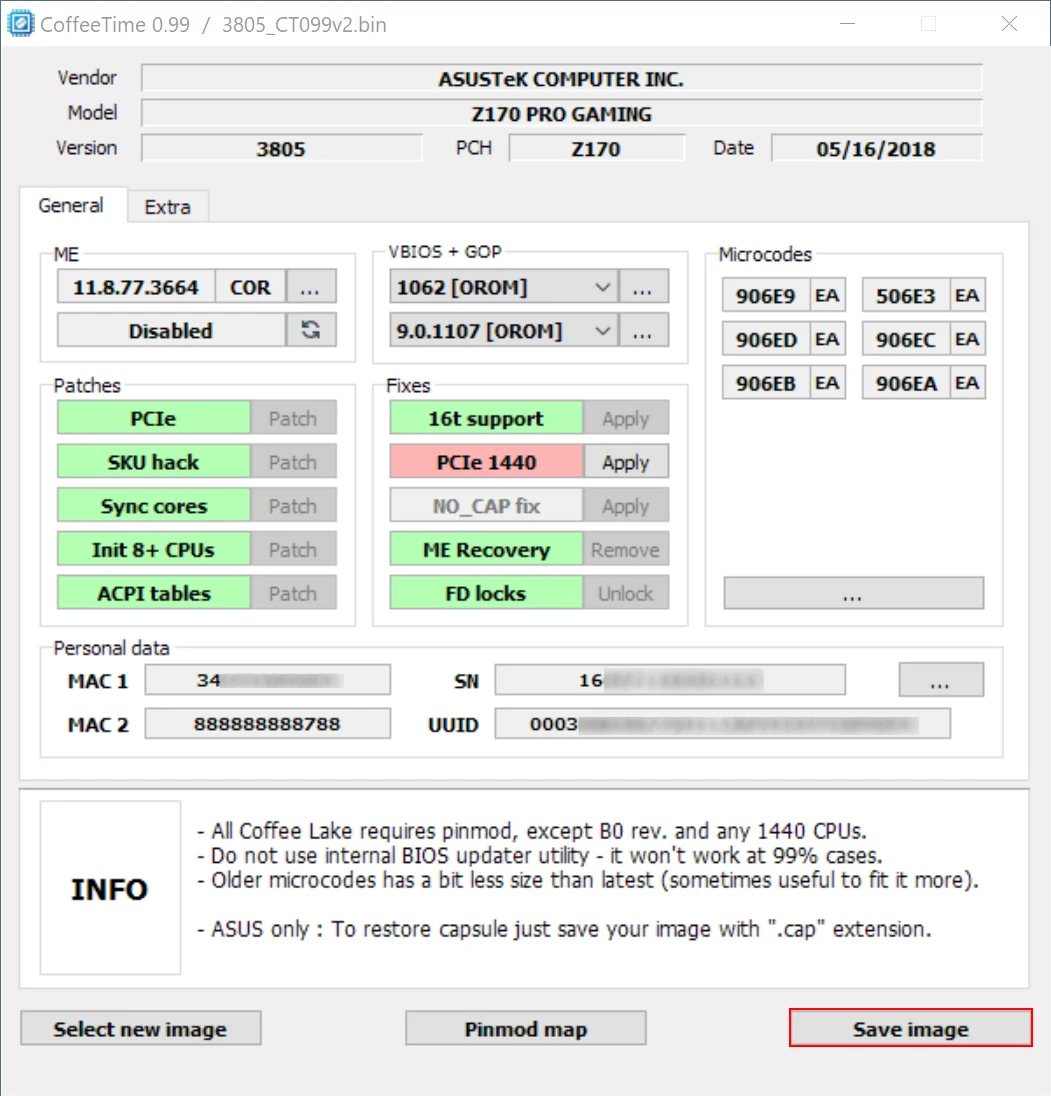Open the Pinmod map
Screen dimensions: 1051x1096
[526, 1028]
